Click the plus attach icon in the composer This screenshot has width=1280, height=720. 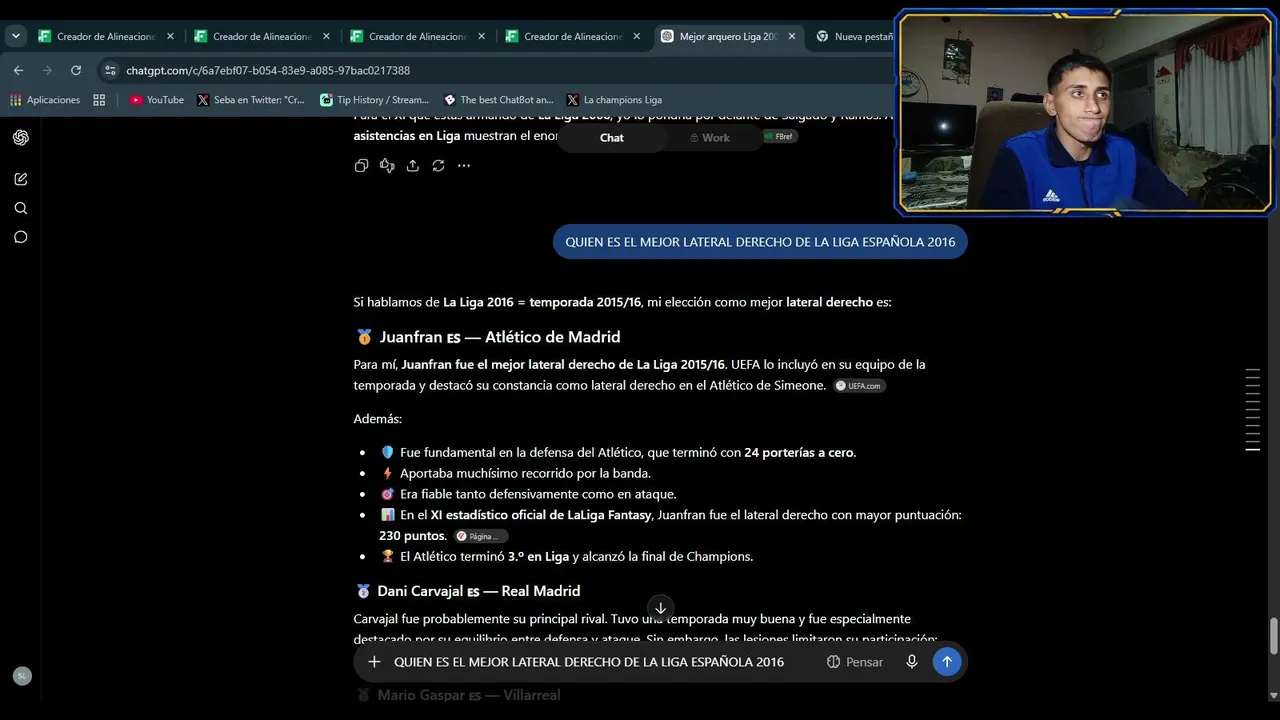pos(374,662)
